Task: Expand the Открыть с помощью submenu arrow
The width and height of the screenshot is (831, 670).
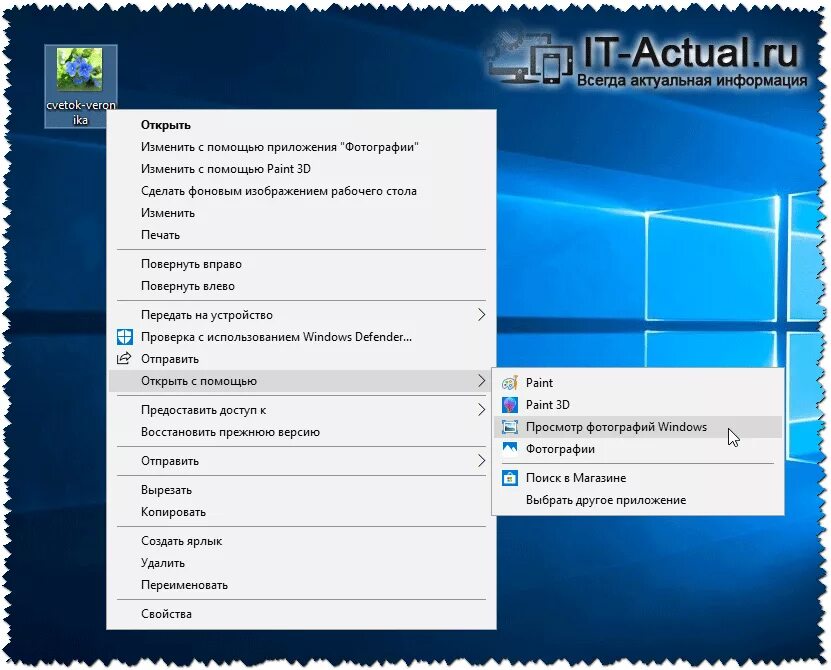Action: pyautogui.click(x=481, y=381)
